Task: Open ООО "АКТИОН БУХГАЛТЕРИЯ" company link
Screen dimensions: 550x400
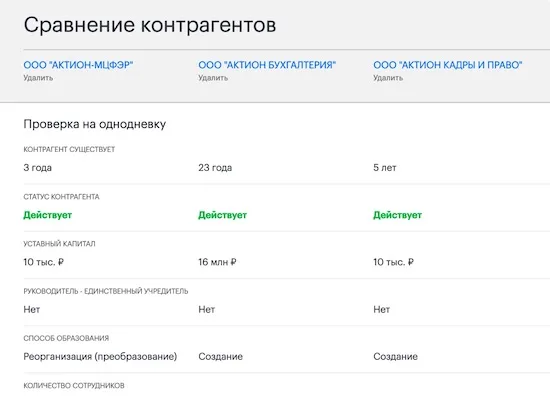Action: point(267,65)
